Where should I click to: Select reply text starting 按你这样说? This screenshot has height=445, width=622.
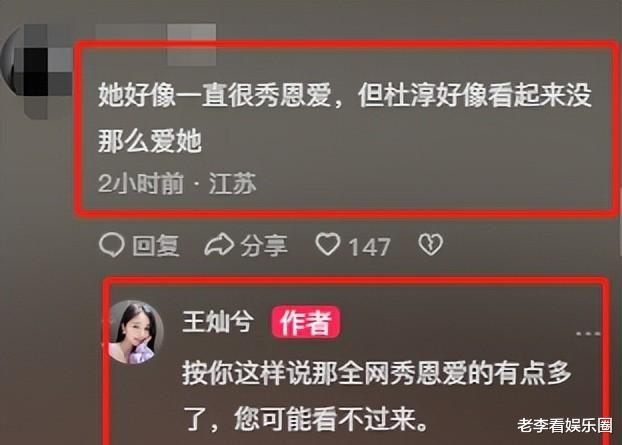tap(376, 396)
